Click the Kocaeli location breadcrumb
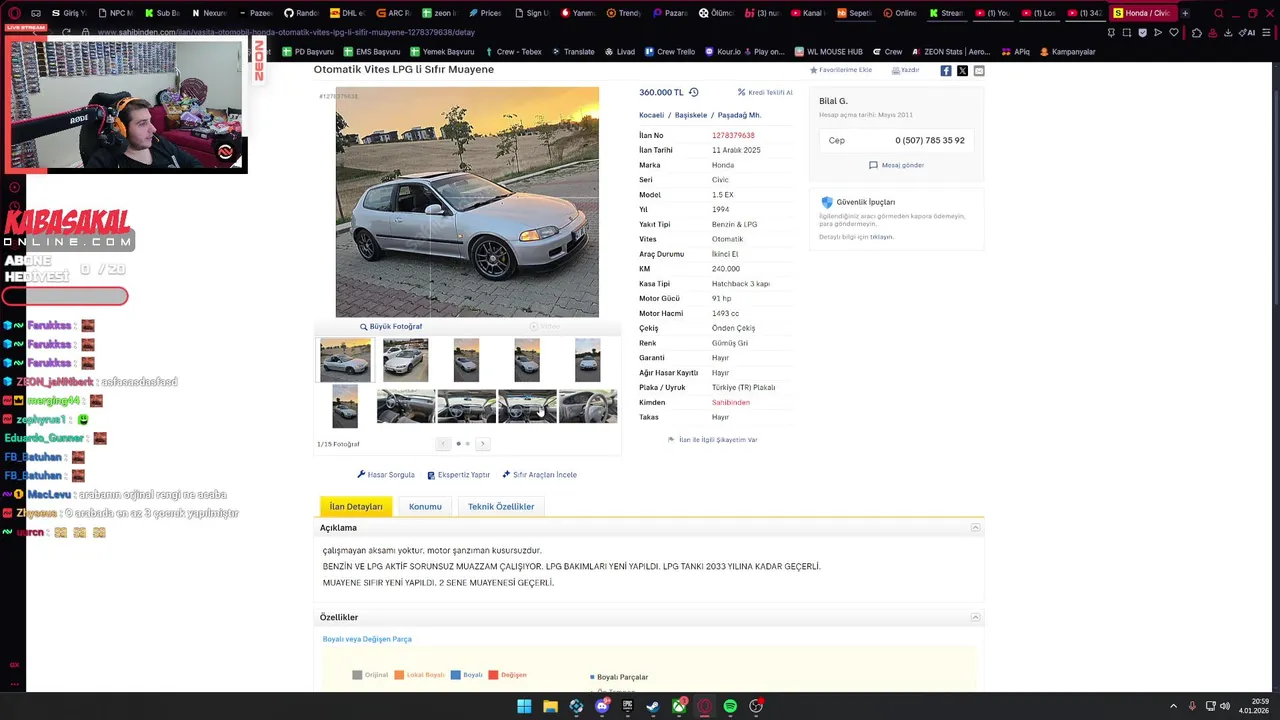 (x=651, y=115)
